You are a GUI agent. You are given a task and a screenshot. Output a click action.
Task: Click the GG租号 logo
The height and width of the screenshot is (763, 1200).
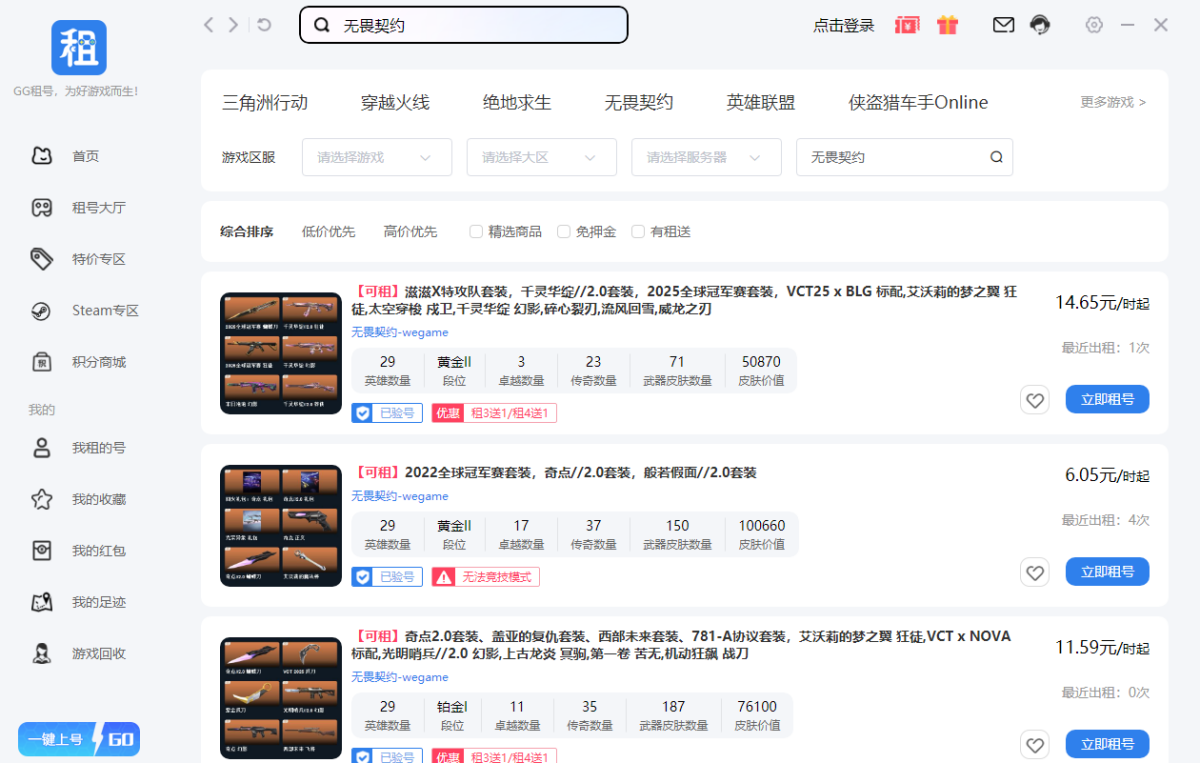click(79, 47)
